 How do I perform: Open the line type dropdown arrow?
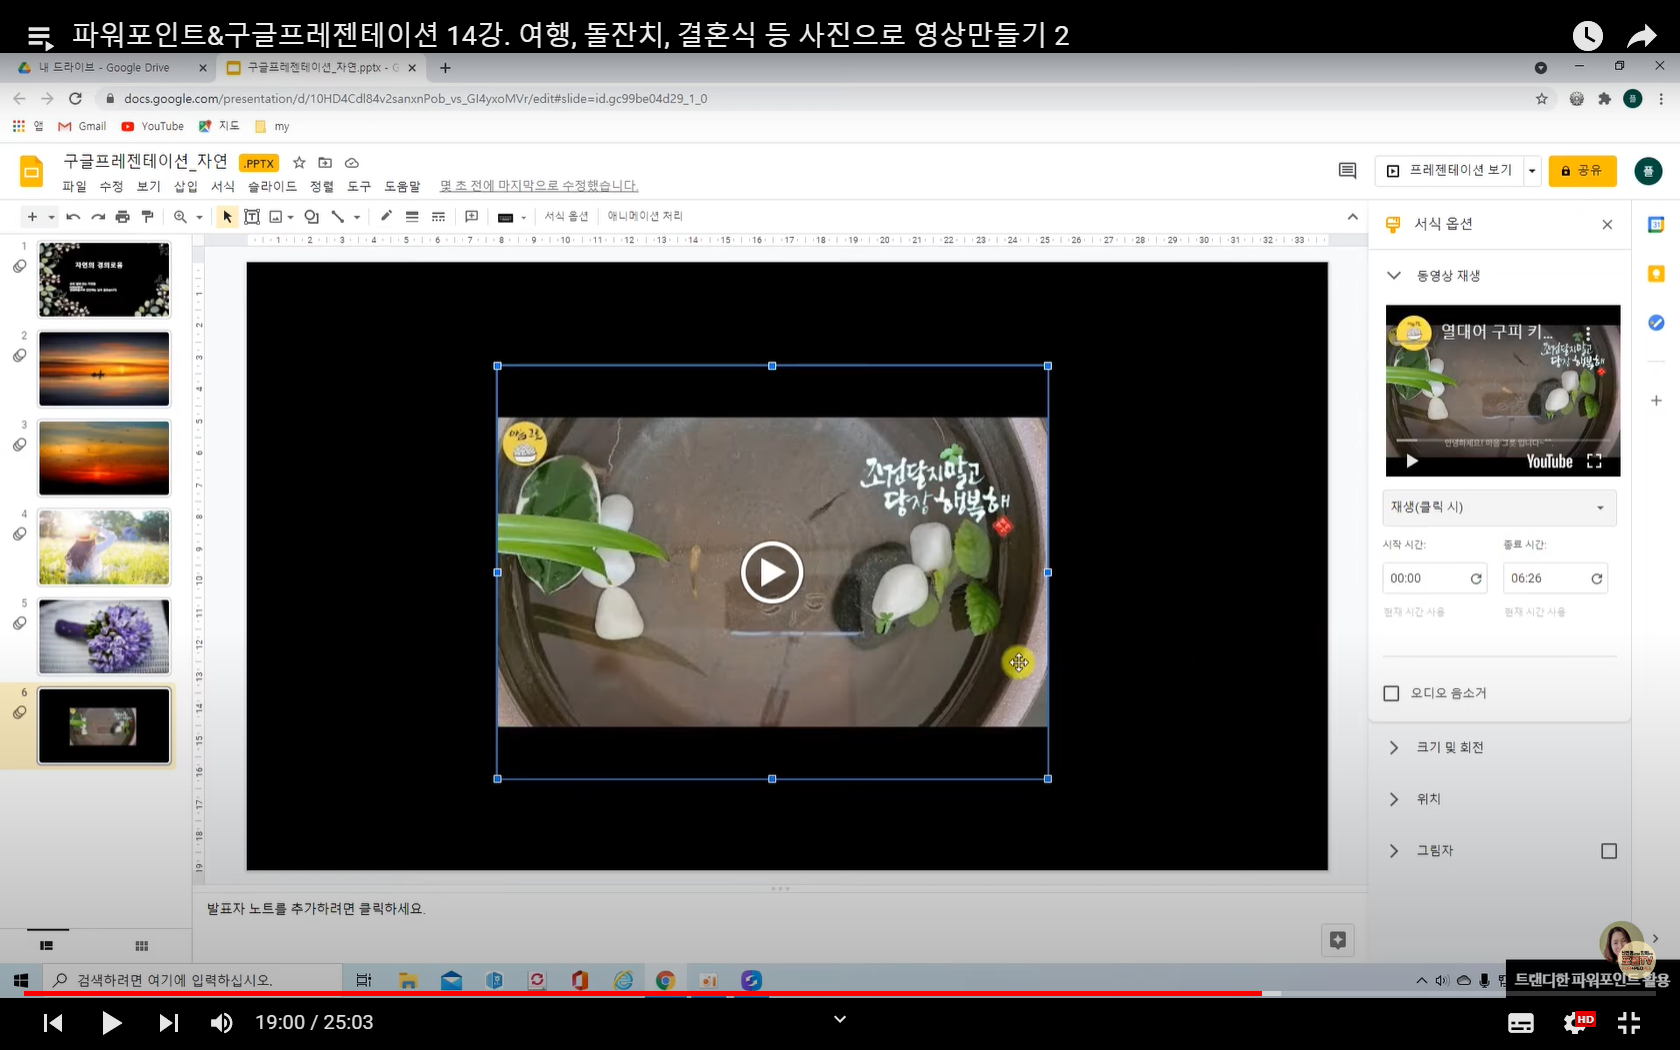(357, 217)
